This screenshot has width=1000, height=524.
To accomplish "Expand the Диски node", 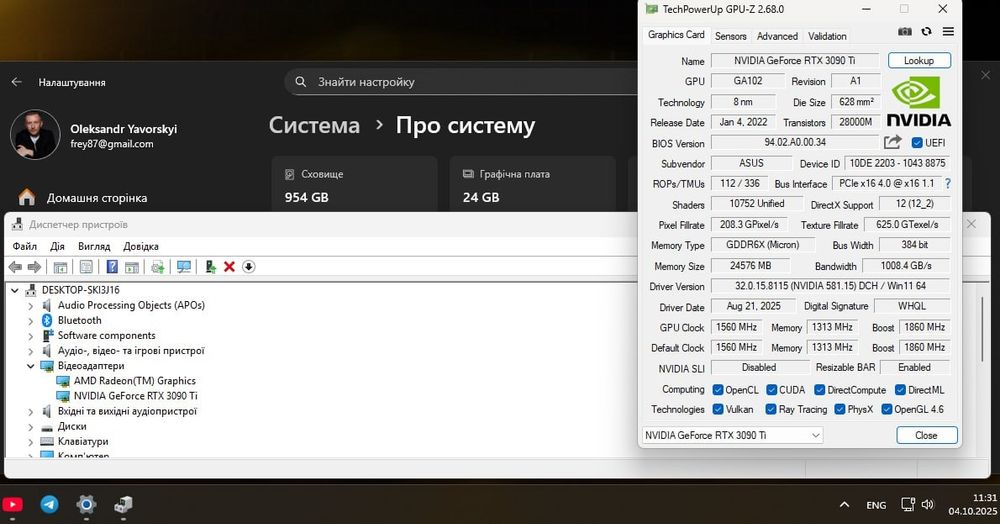I will click(31, 426).
